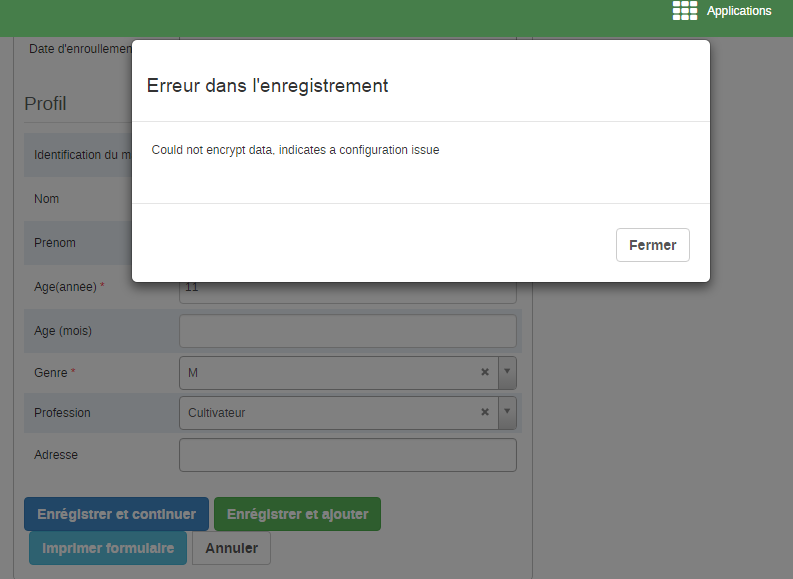The width and height of the screenshot is (793, 579).
Task: Click the dialog title Erreur dans l'enregistrement
Action: (x=267, y=86)
